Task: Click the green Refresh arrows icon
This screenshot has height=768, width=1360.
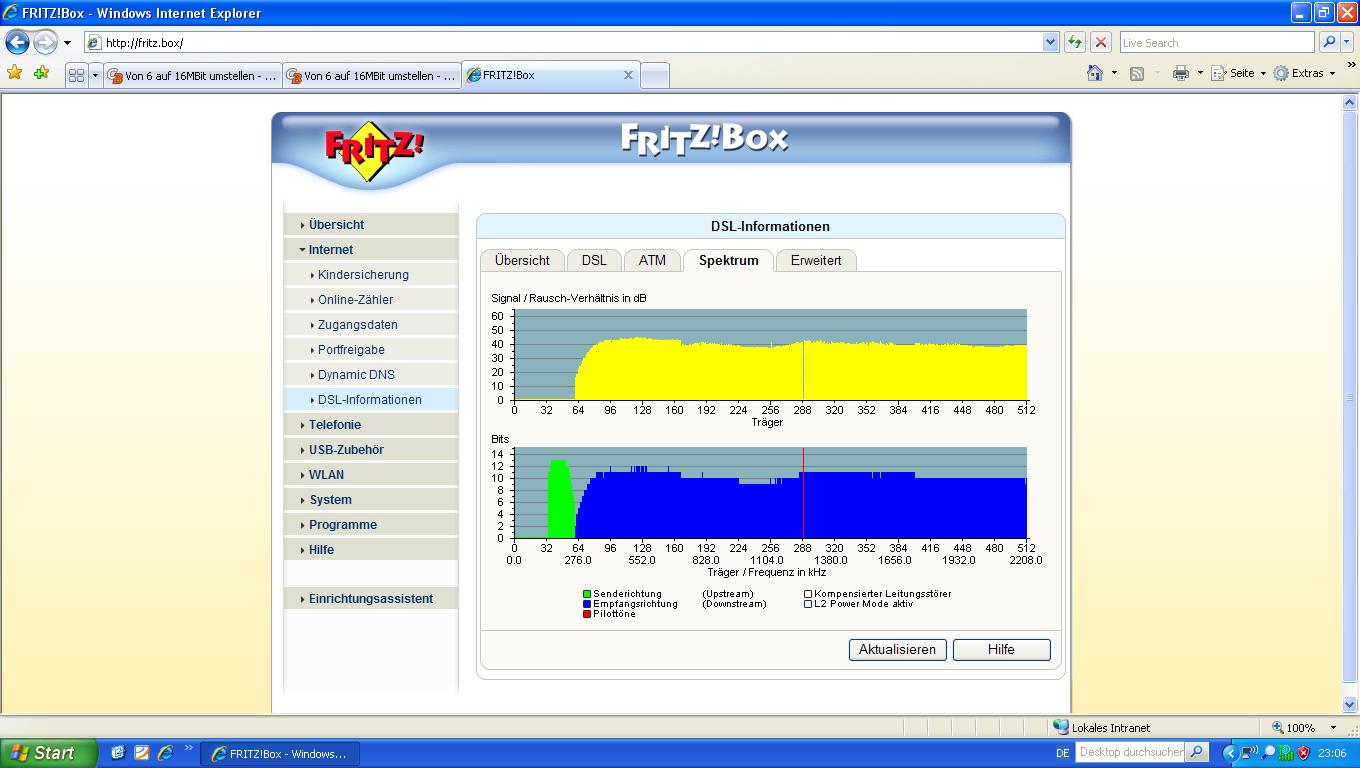Action: [x=1075, y=42]
